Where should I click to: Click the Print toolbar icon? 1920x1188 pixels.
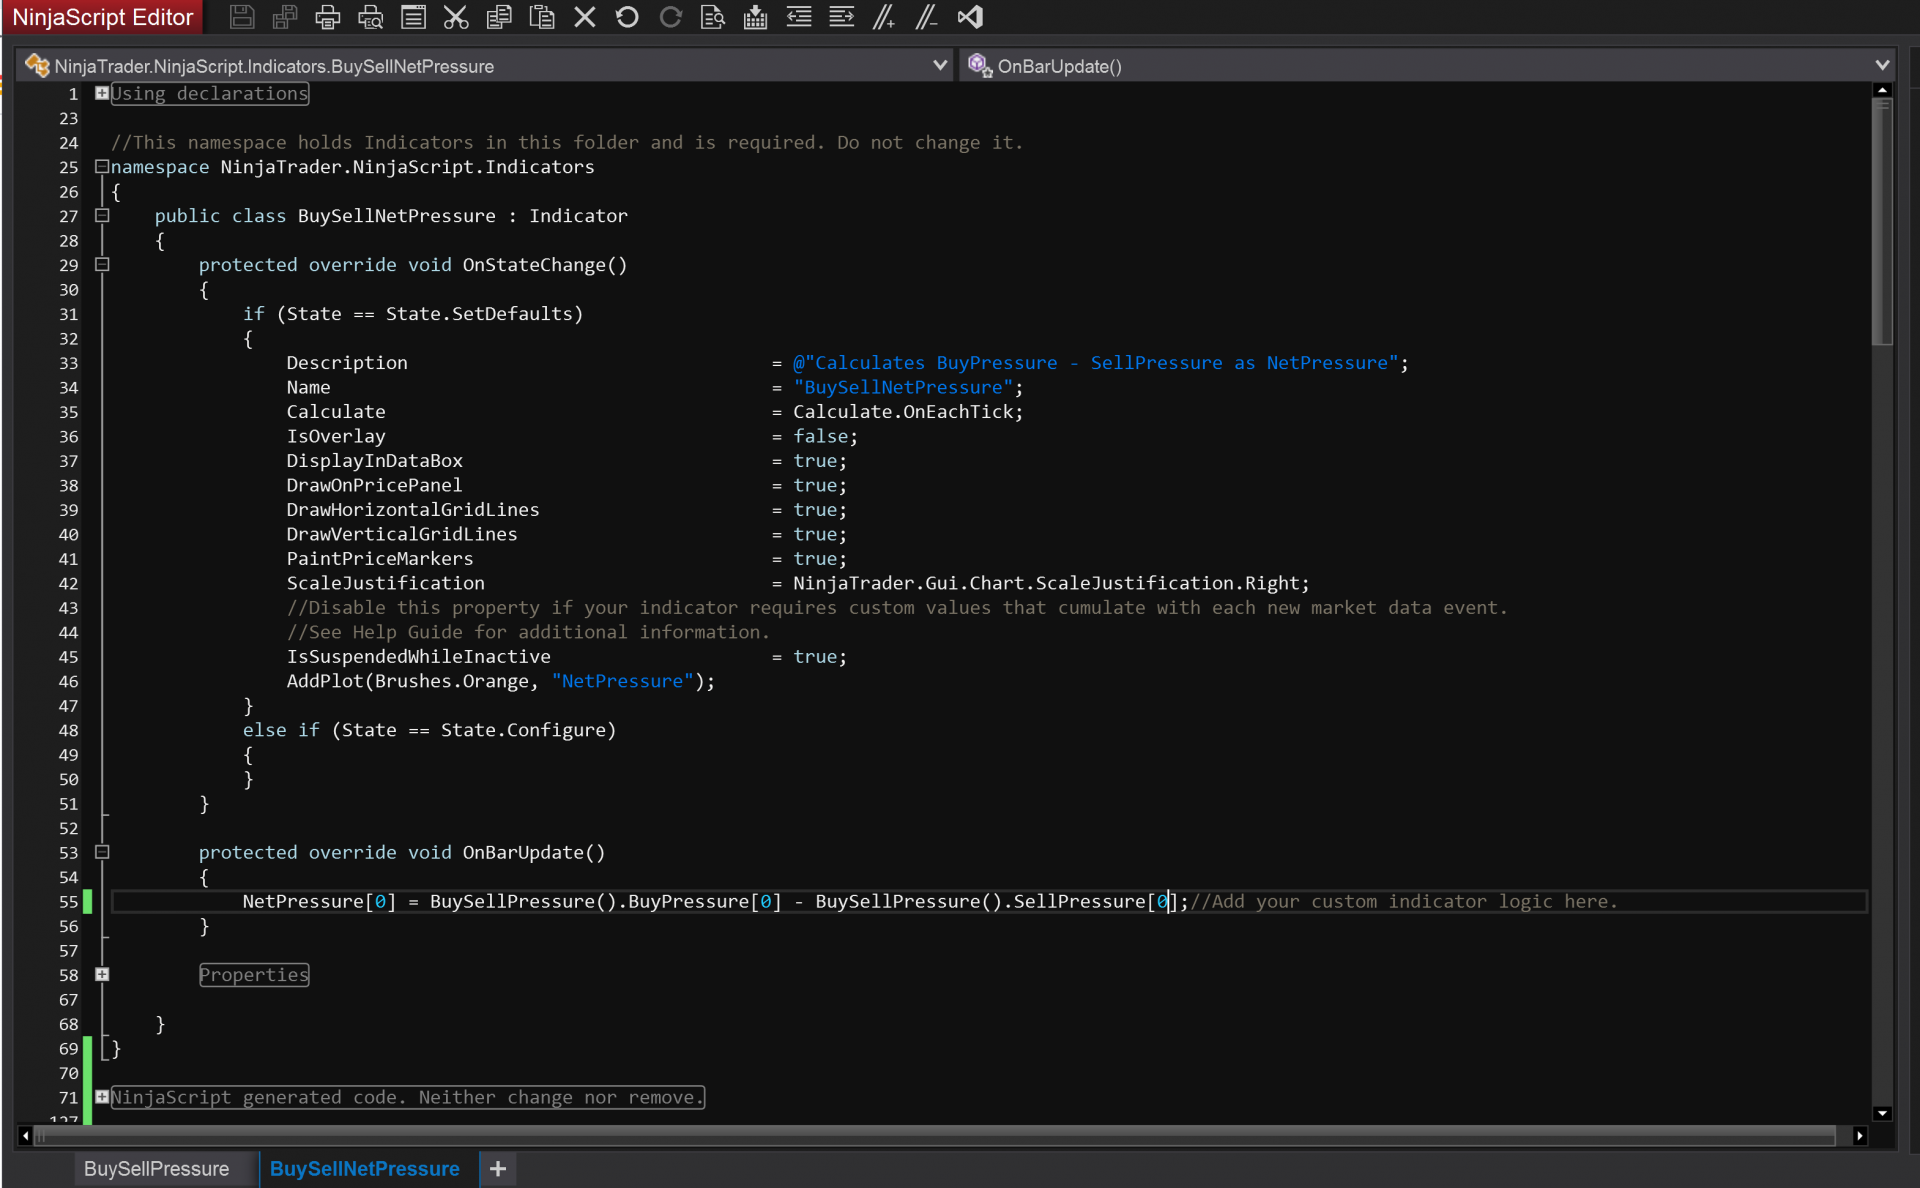(x=327, y=17)
